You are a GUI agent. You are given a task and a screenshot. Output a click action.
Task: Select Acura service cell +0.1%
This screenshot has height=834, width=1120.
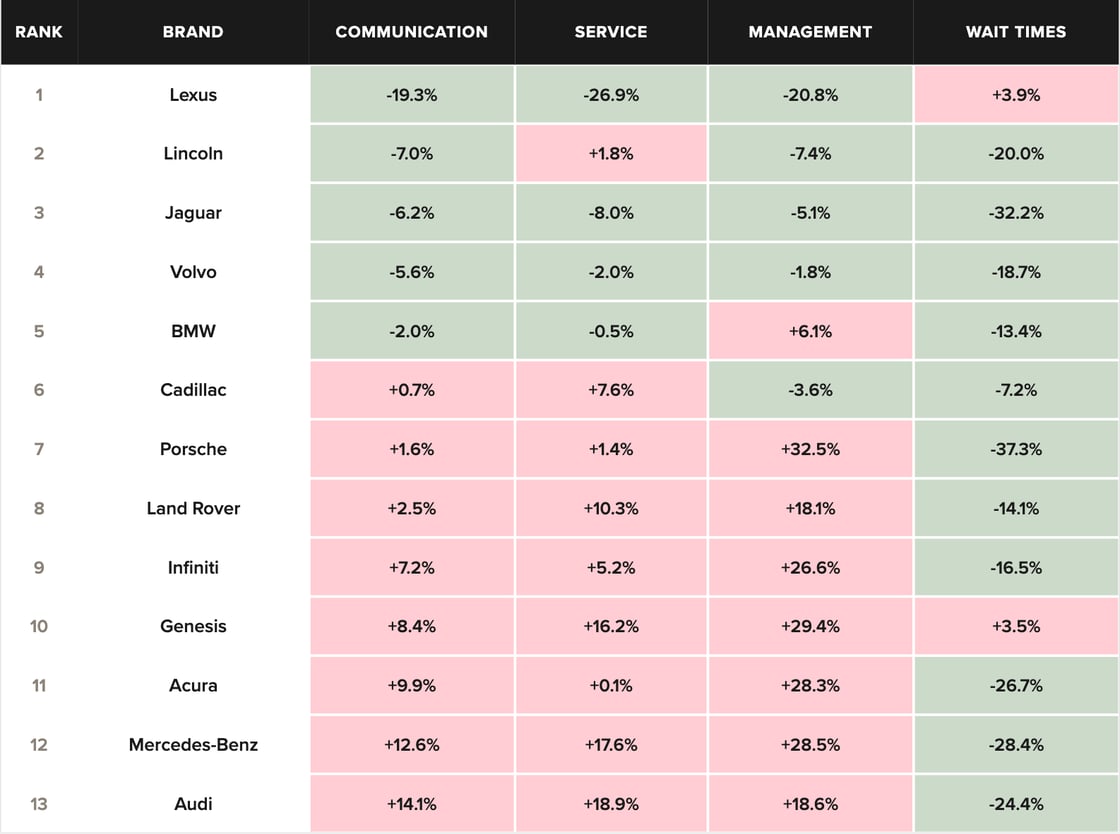click(611, 685)
